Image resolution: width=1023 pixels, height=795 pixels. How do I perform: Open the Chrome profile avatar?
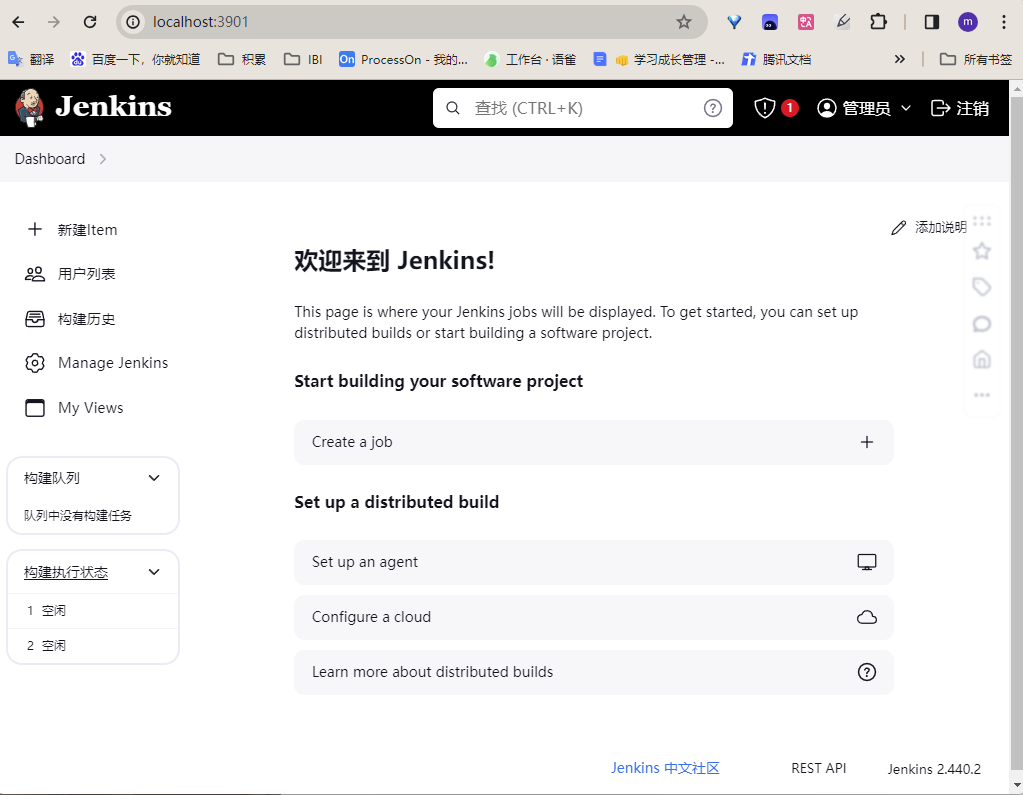point(968,22)
